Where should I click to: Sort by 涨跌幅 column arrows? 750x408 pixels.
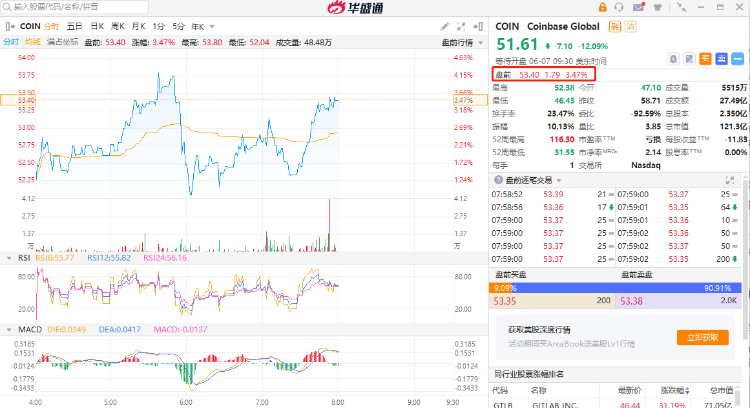pos(687,391)
